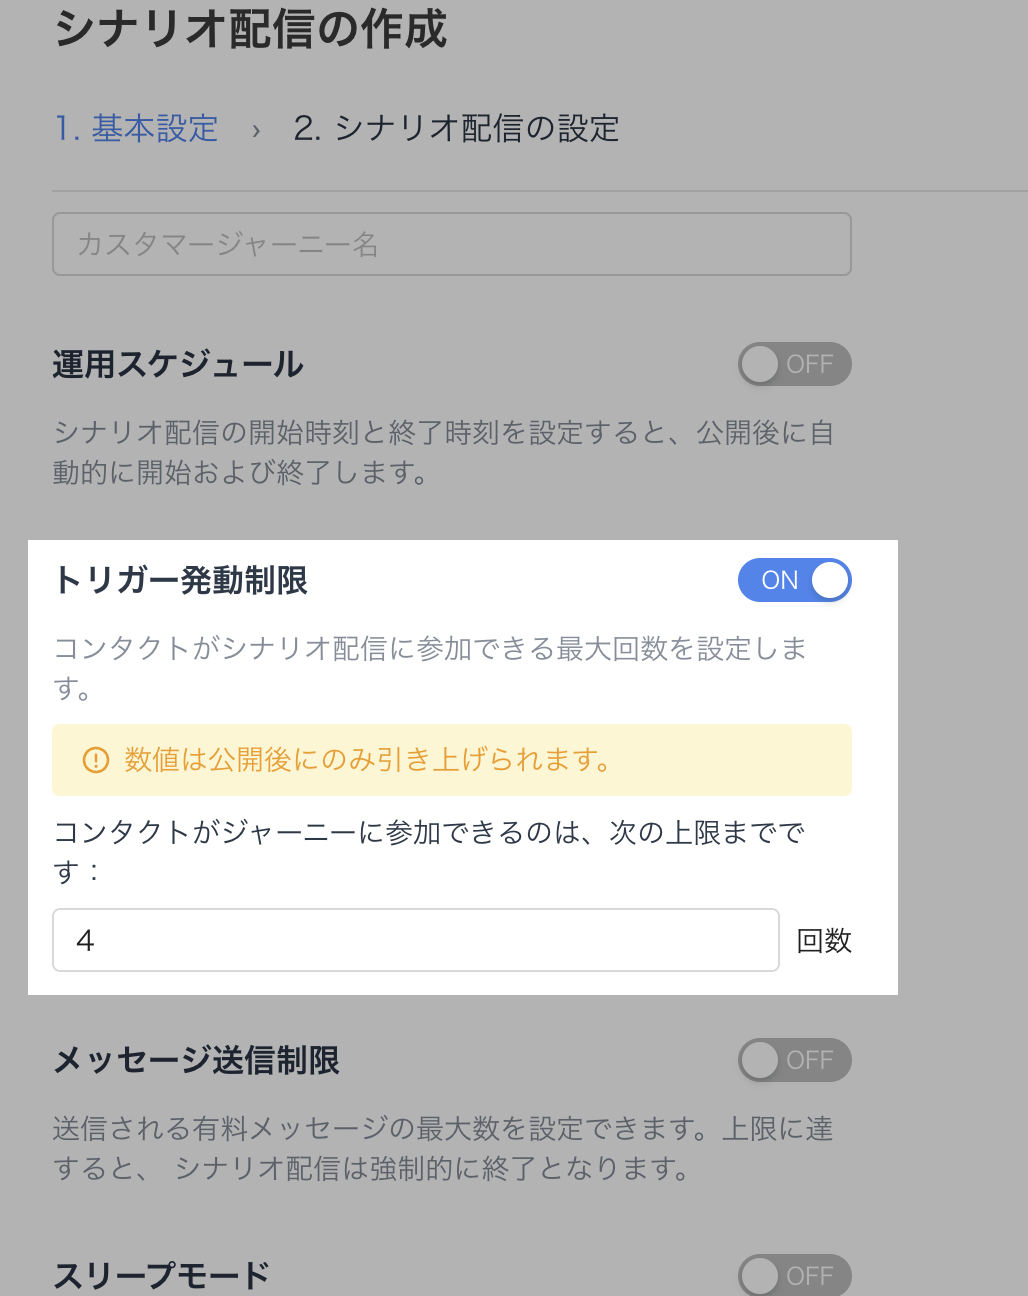1028x1296 pixels.
Task: Enable the メッセージ送信制限 toggle
Action: 794,1060
